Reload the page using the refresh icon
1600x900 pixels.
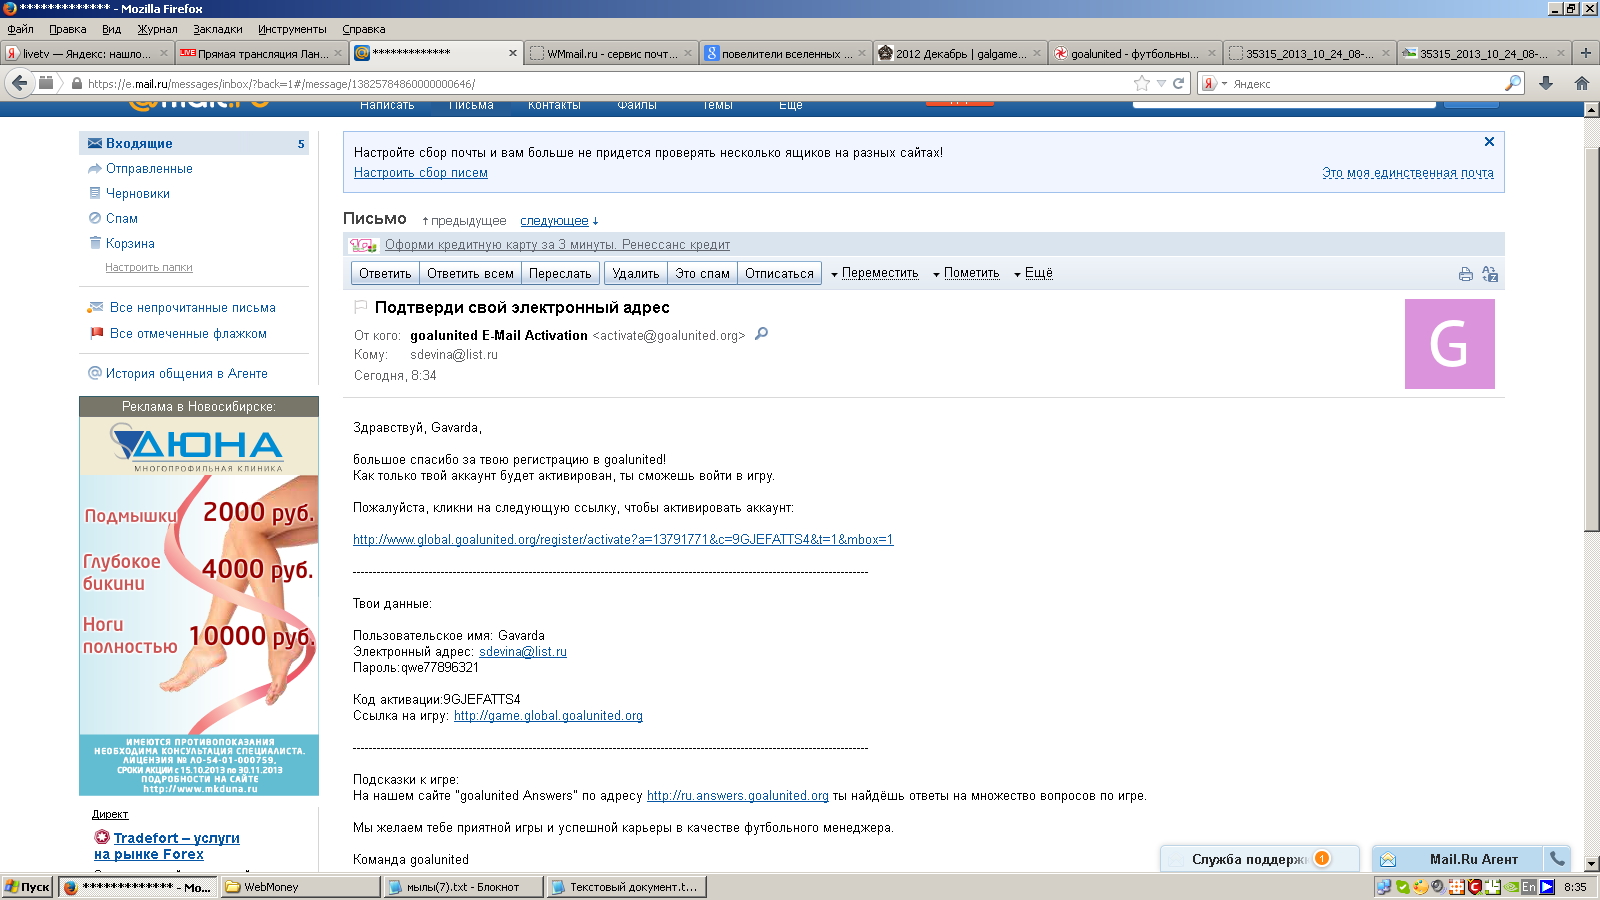click(x=1178, y=84)
